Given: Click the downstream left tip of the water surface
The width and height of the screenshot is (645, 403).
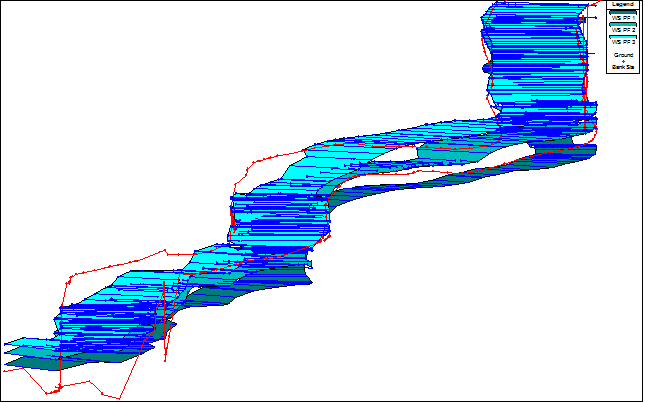Looking at the screenshot, I should click(x=8, y=342).
